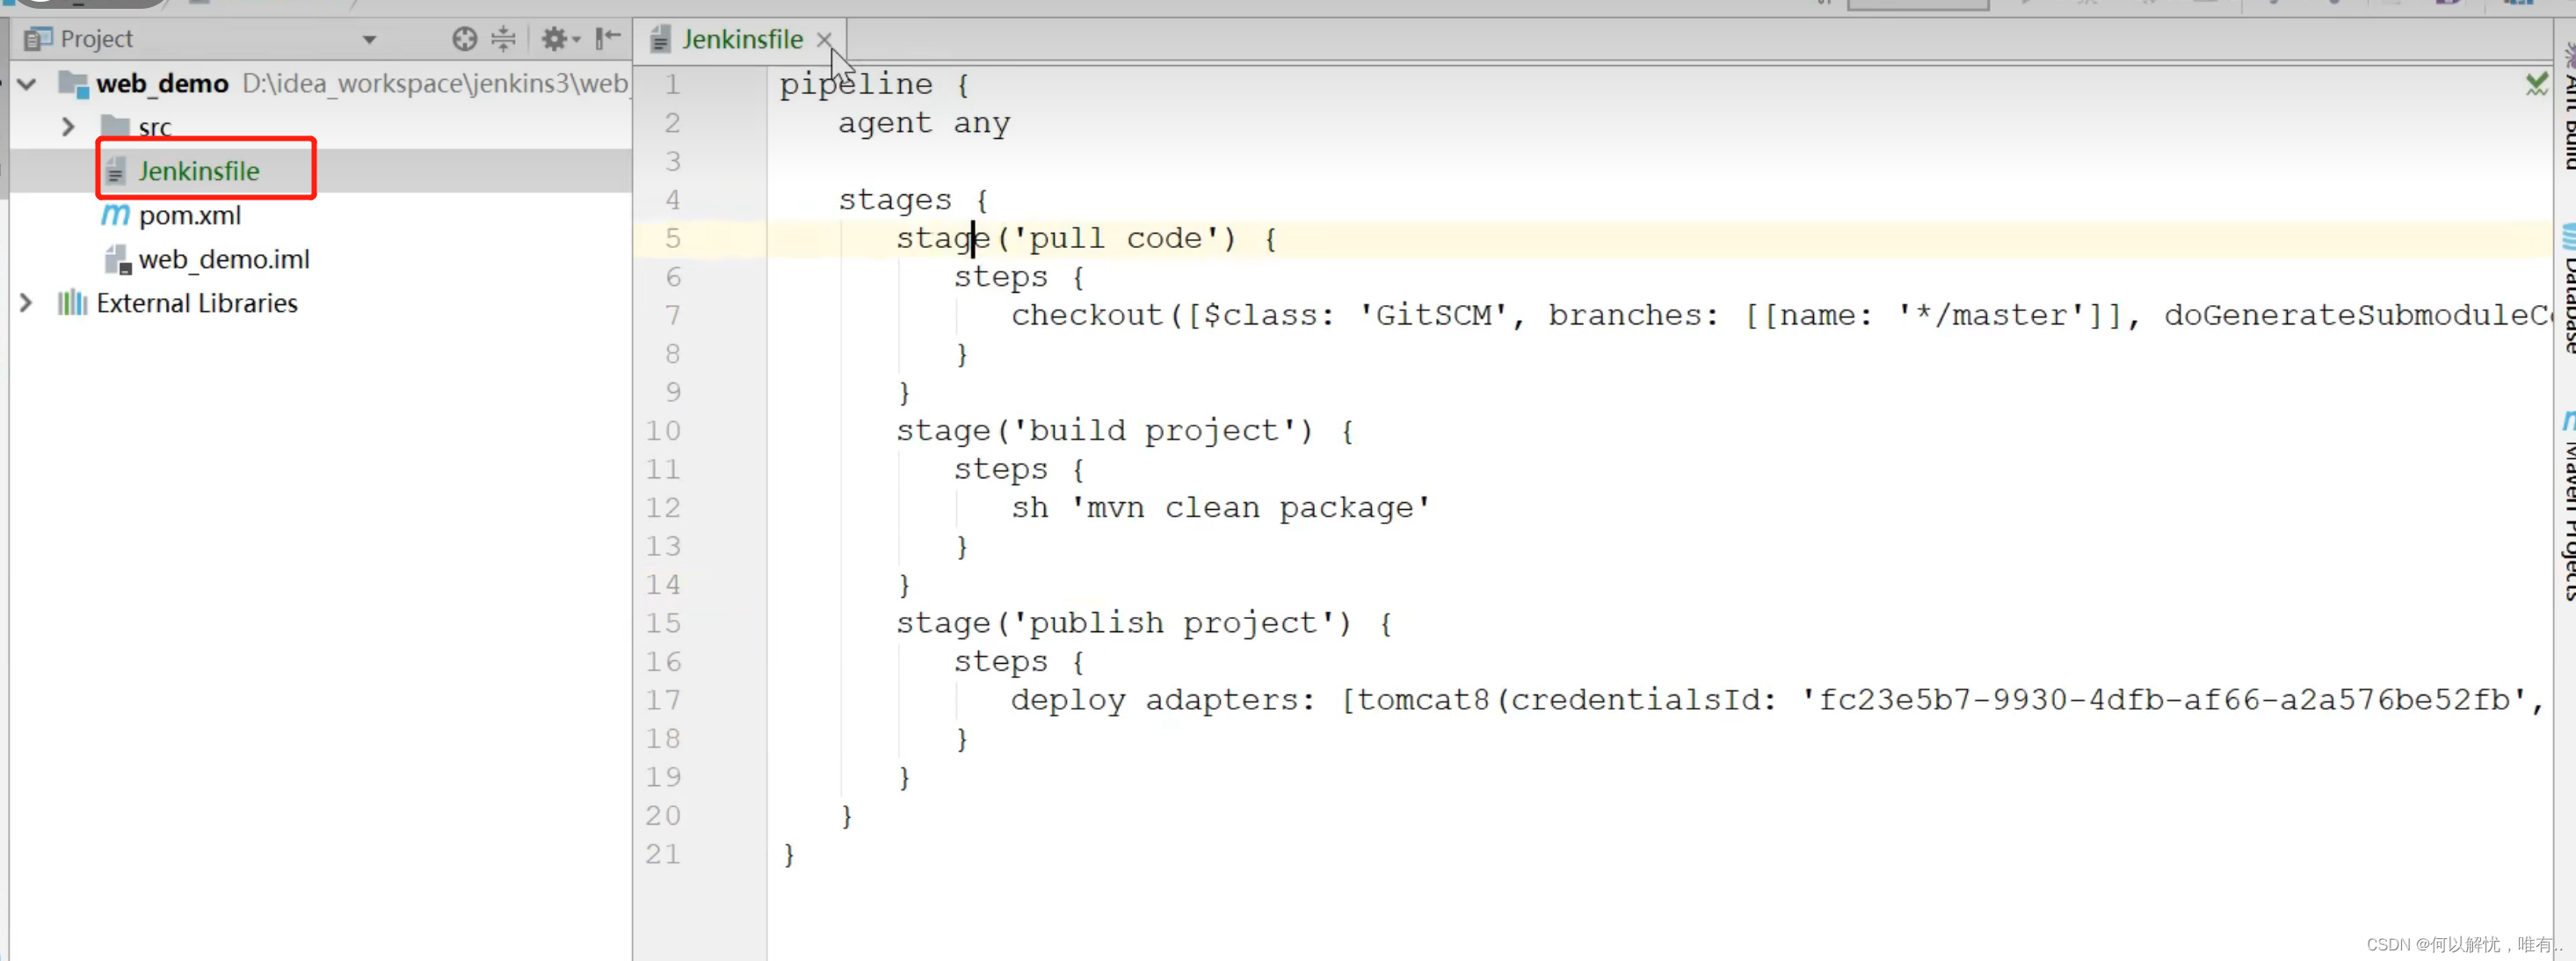Select web_demo project root
The width and height of the screenshot is (2576, 961).
tap(162, 83)
